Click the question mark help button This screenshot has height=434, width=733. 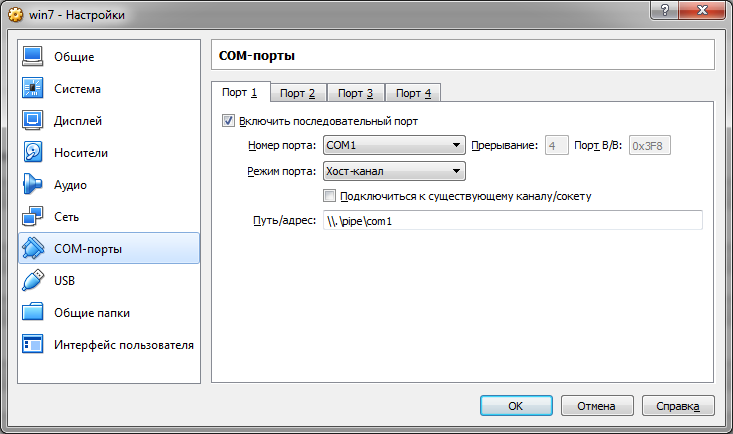click(664, 10)
